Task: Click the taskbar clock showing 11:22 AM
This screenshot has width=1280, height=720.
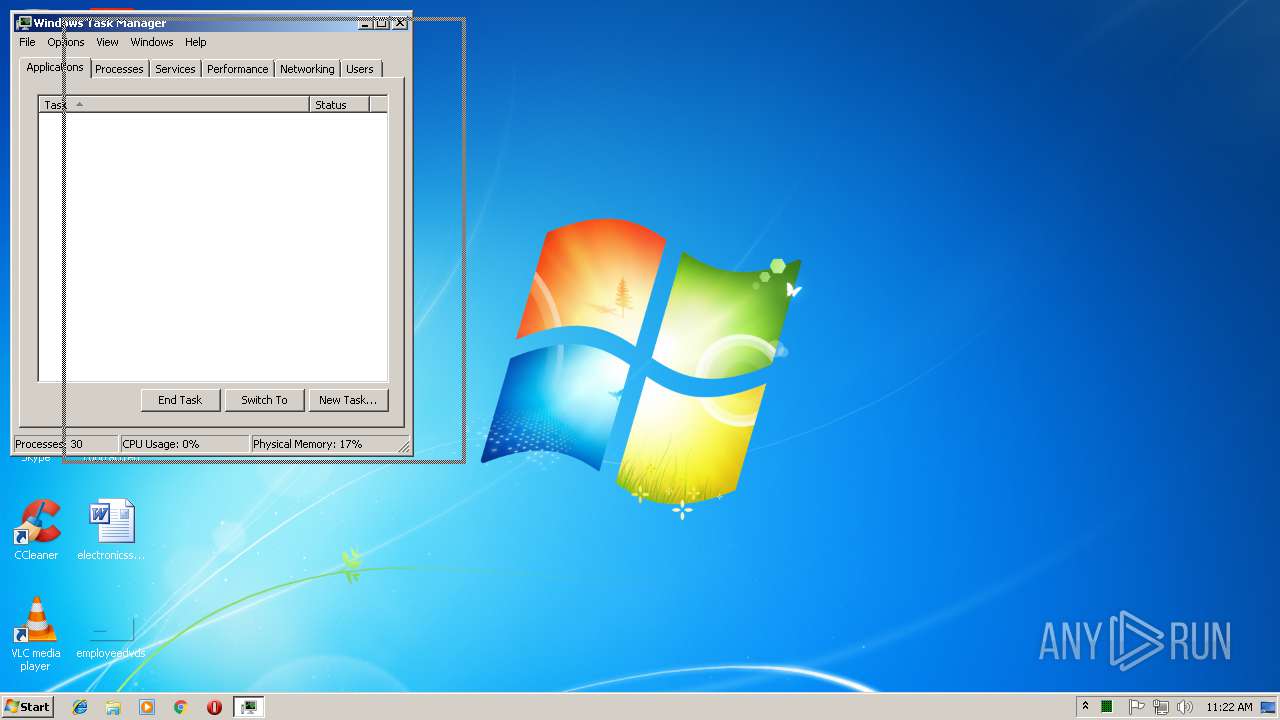Action: [x=1229, y=707]
